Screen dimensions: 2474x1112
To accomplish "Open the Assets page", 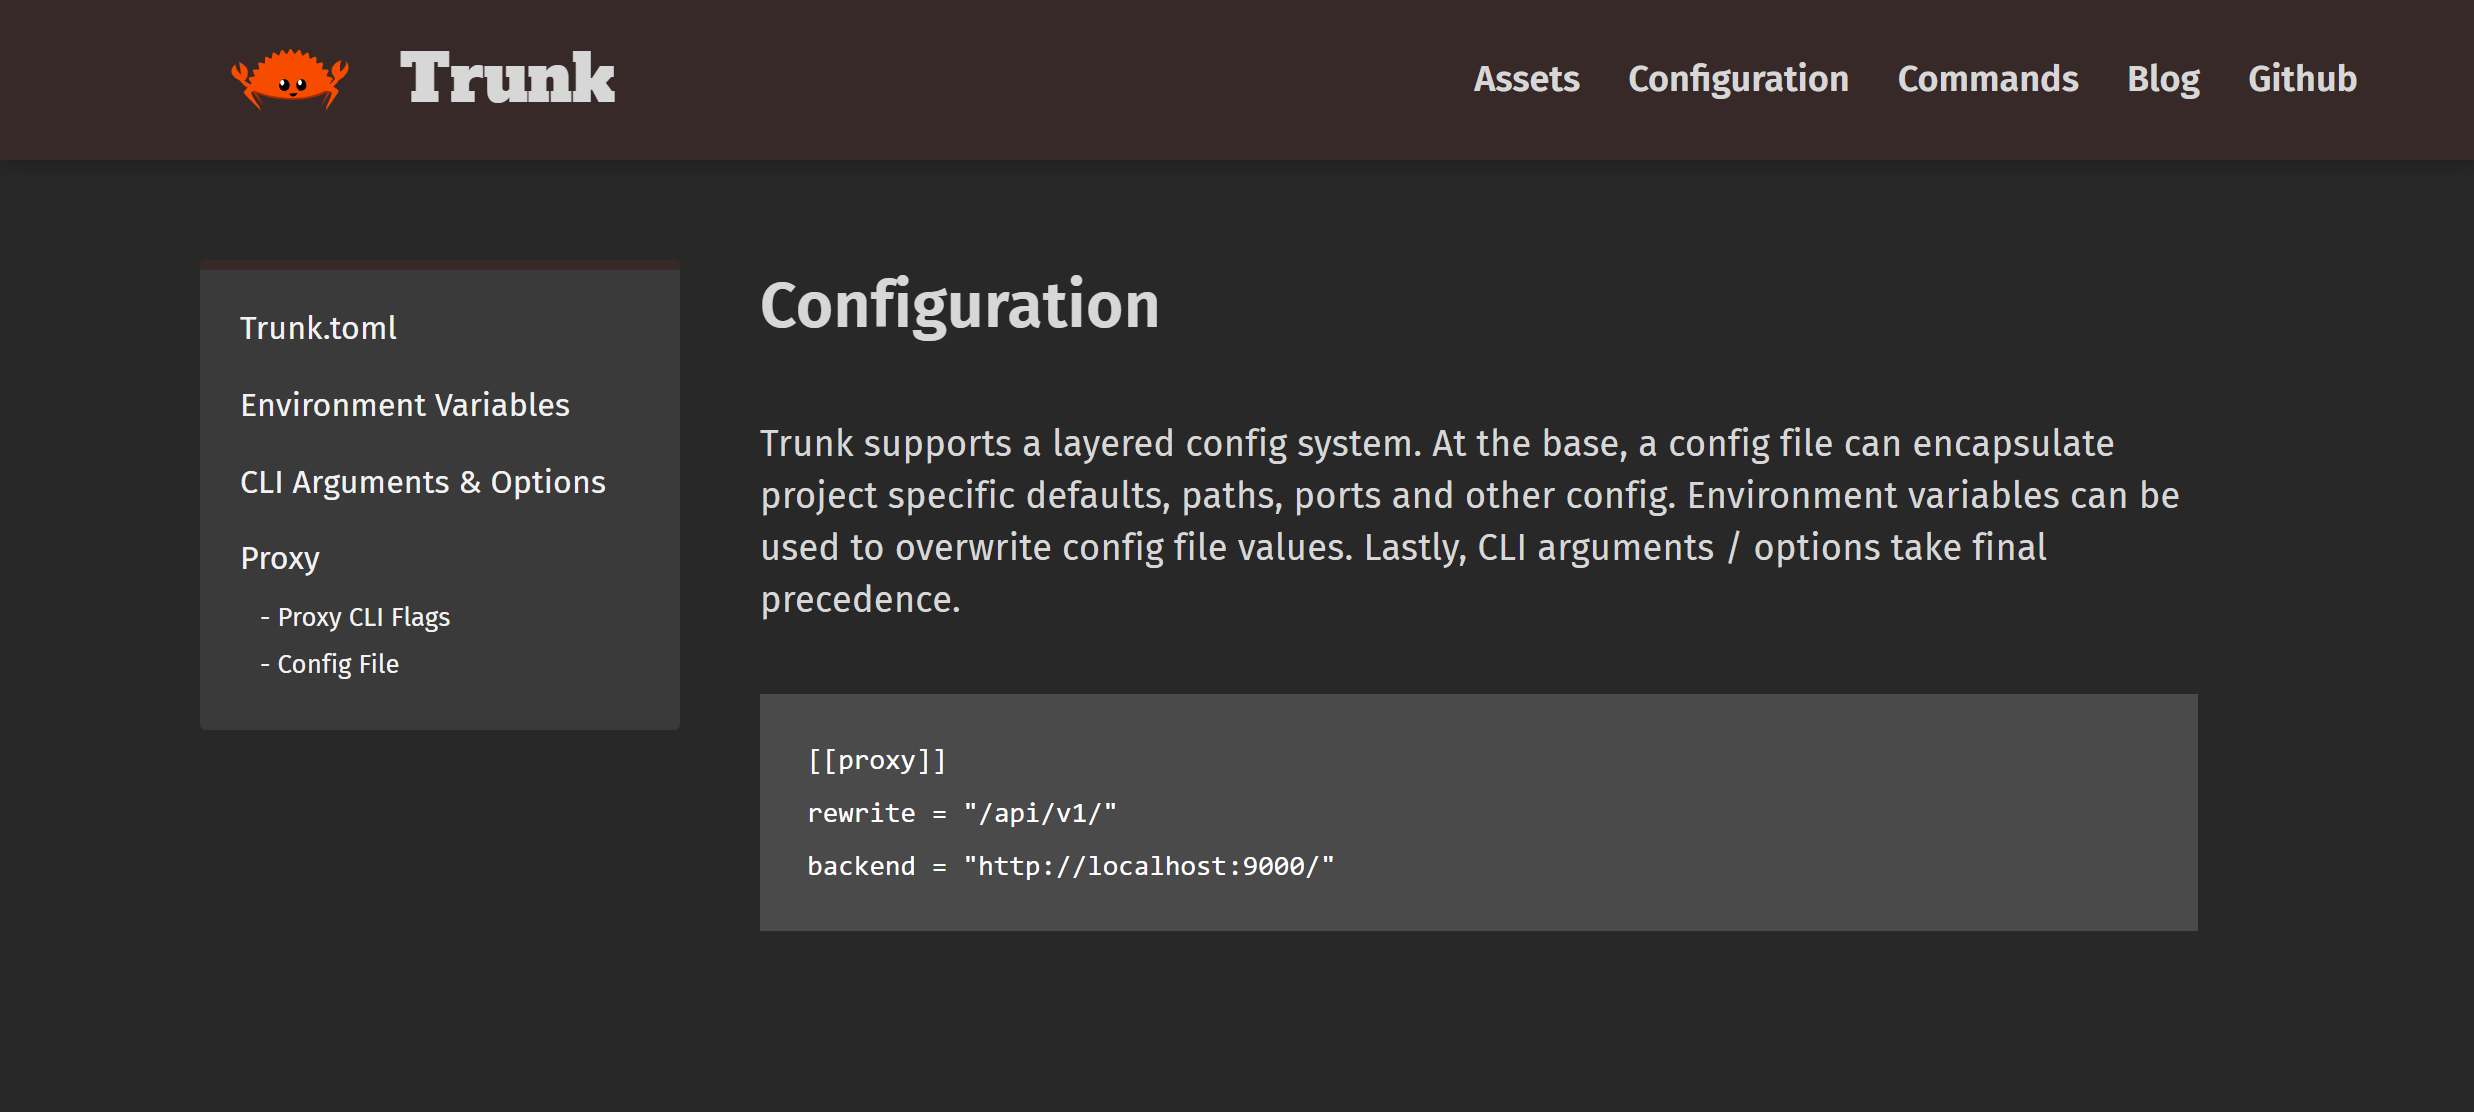I will click(1526, 79).
